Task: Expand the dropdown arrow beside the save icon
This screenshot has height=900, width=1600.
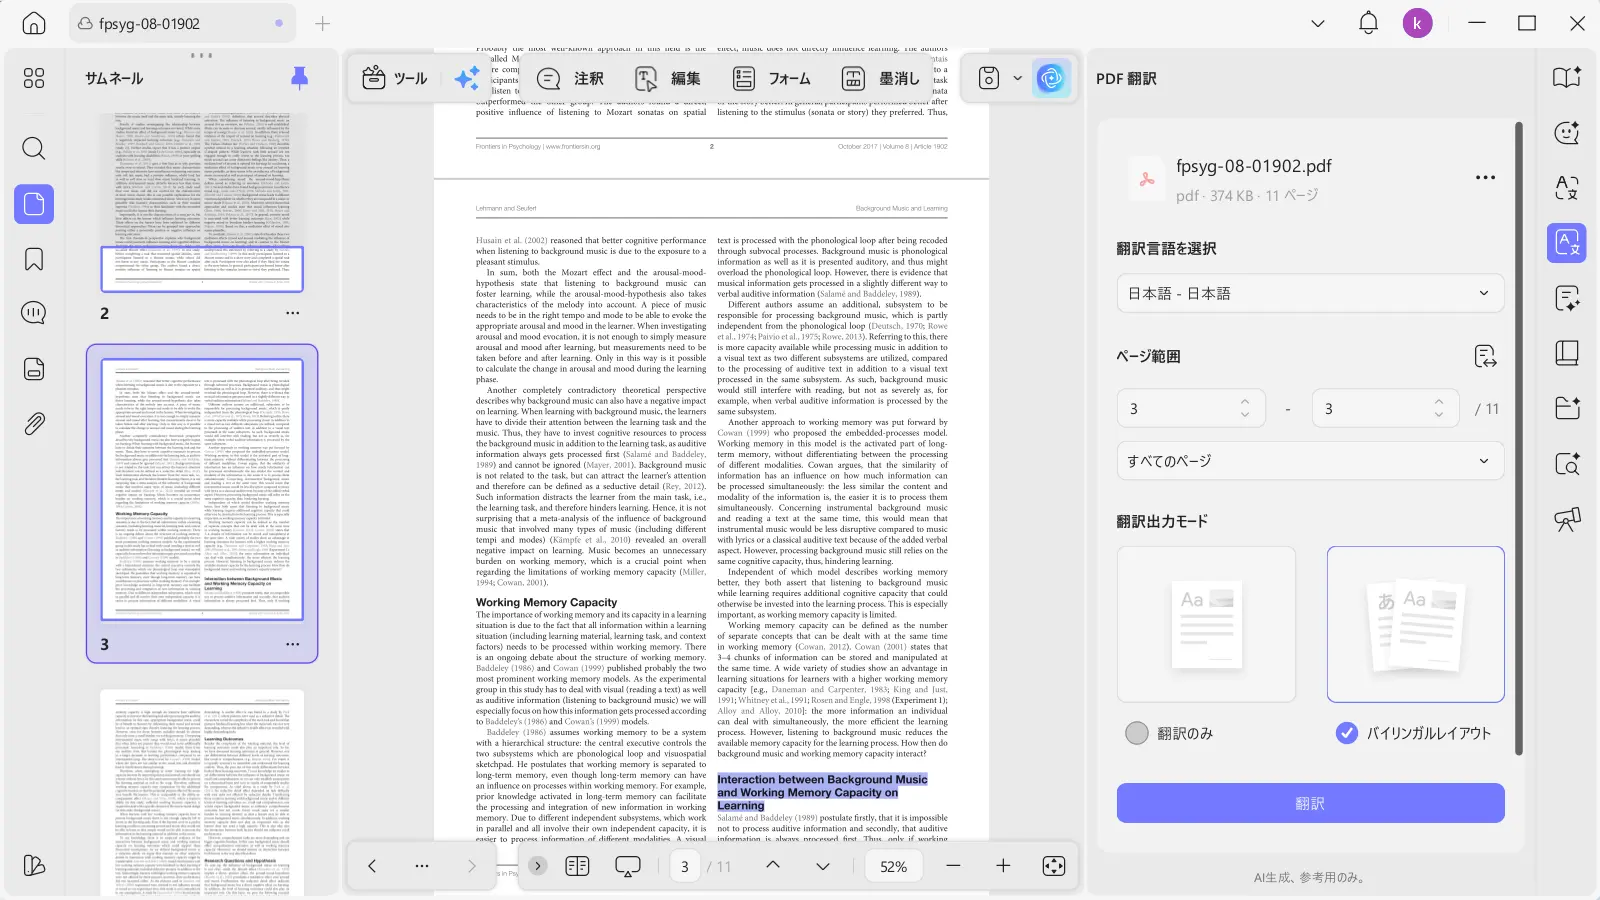Action: 1018,78
